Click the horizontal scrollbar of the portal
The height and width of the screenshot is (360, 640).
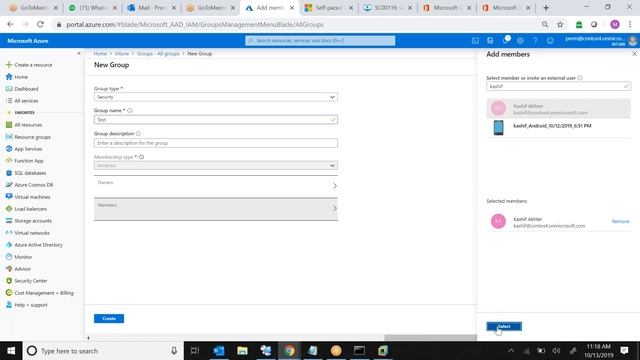pyautogui.click(x=430, y=338)
